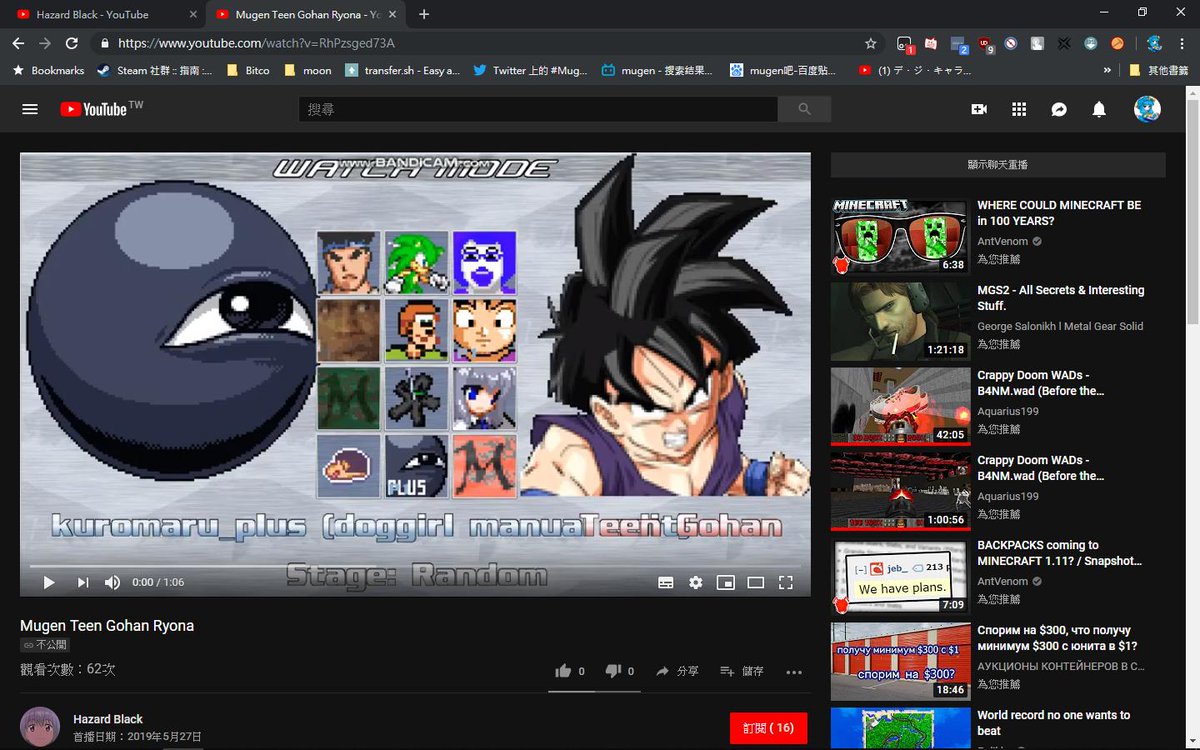Open the 其他書籤 folder
This screenshot has height=750, width=1200.
pyautogui.click(x=1158, y=70)
